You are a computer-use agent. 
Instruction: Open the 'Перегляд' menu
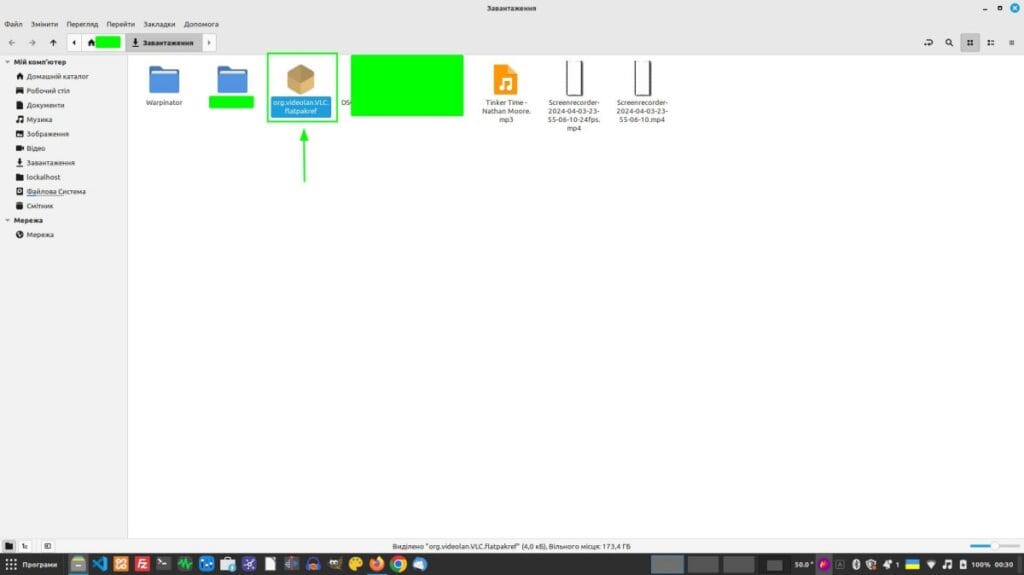(83, 24)
